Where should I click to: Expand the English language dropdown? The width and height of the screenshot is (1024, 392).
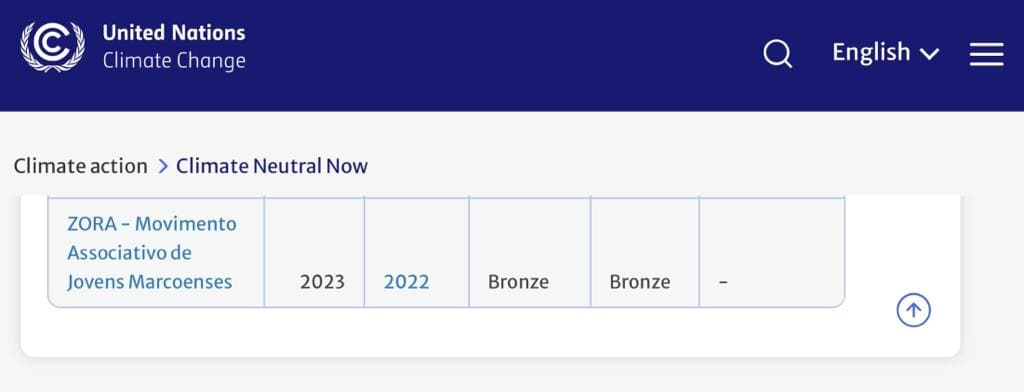click(885, 52)
